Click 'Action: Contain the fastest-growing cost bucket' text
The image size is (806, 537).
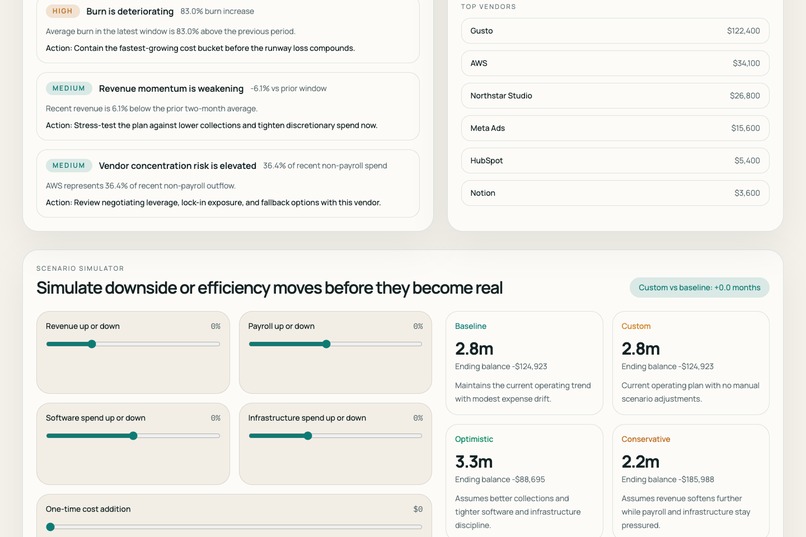(x=200, y=48)
